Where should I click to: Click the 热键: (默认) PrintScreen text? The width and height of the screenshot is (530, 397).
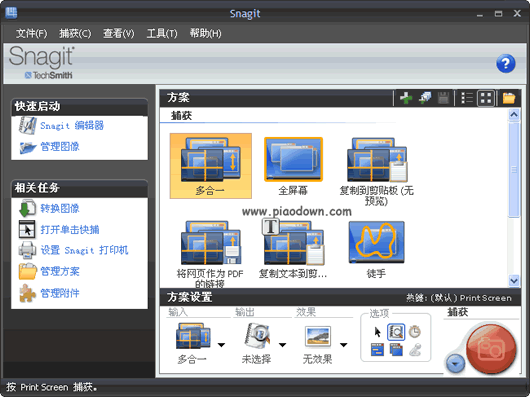[459, 298]
